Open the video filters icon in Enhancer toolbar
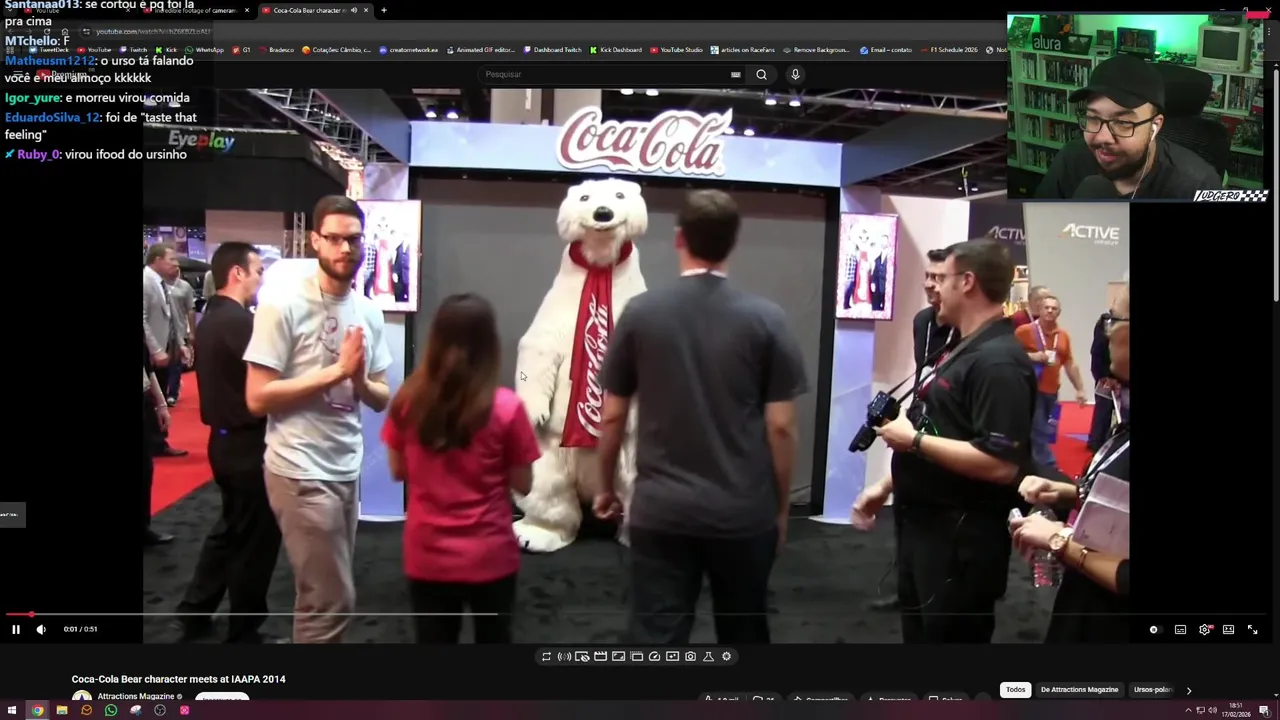The image size is (1280, 720). click(x=672, y=657)
